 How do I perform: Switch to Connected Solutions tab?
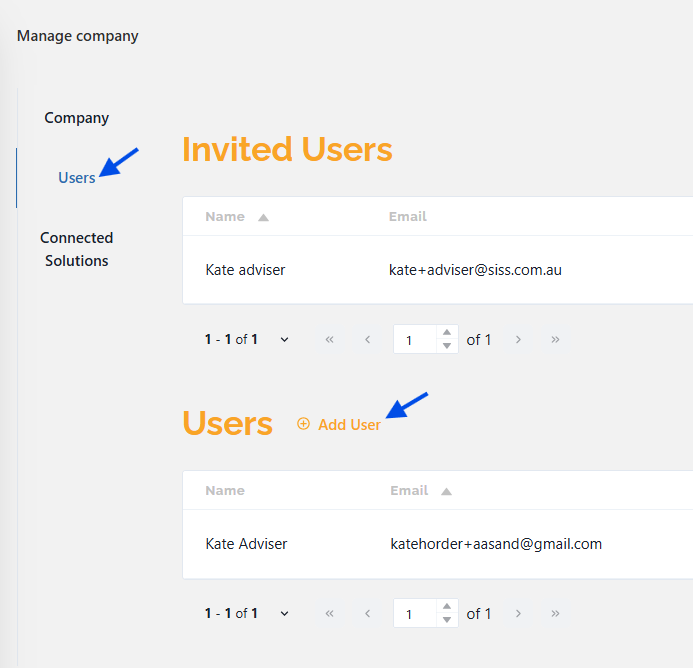[76, 249]
